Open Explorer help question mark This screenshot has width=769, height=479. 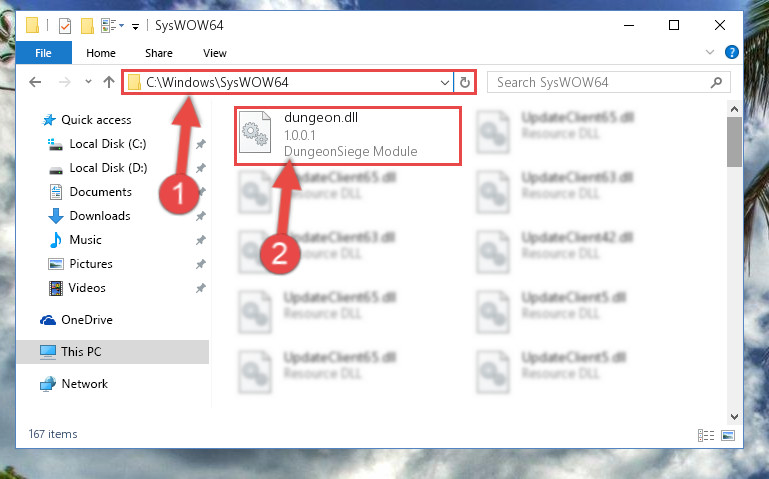pos(731,52)
